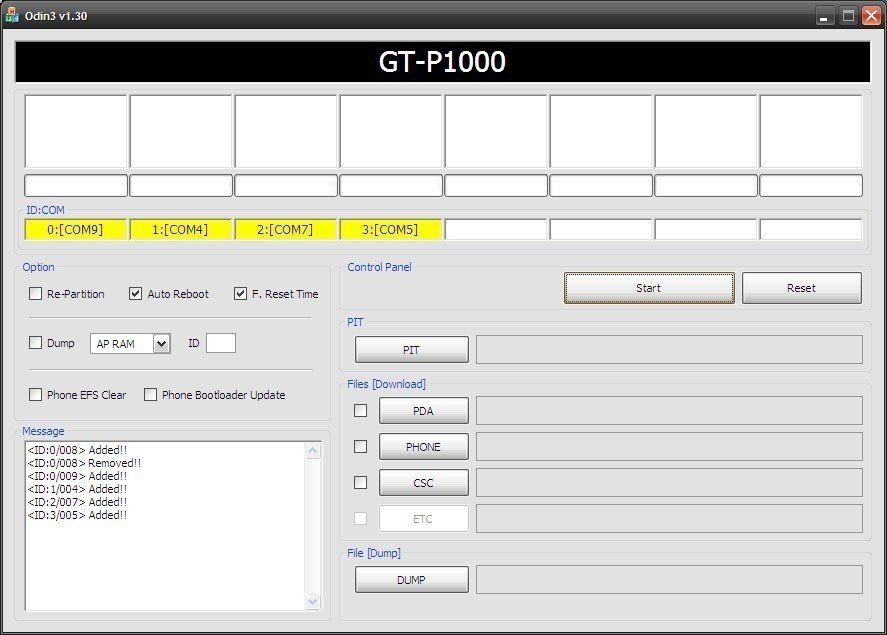Image resolution: width=887 pixels, height=635 pixels.
Task: Click the ID input field beside Dump
Action: tap(221, 343)
